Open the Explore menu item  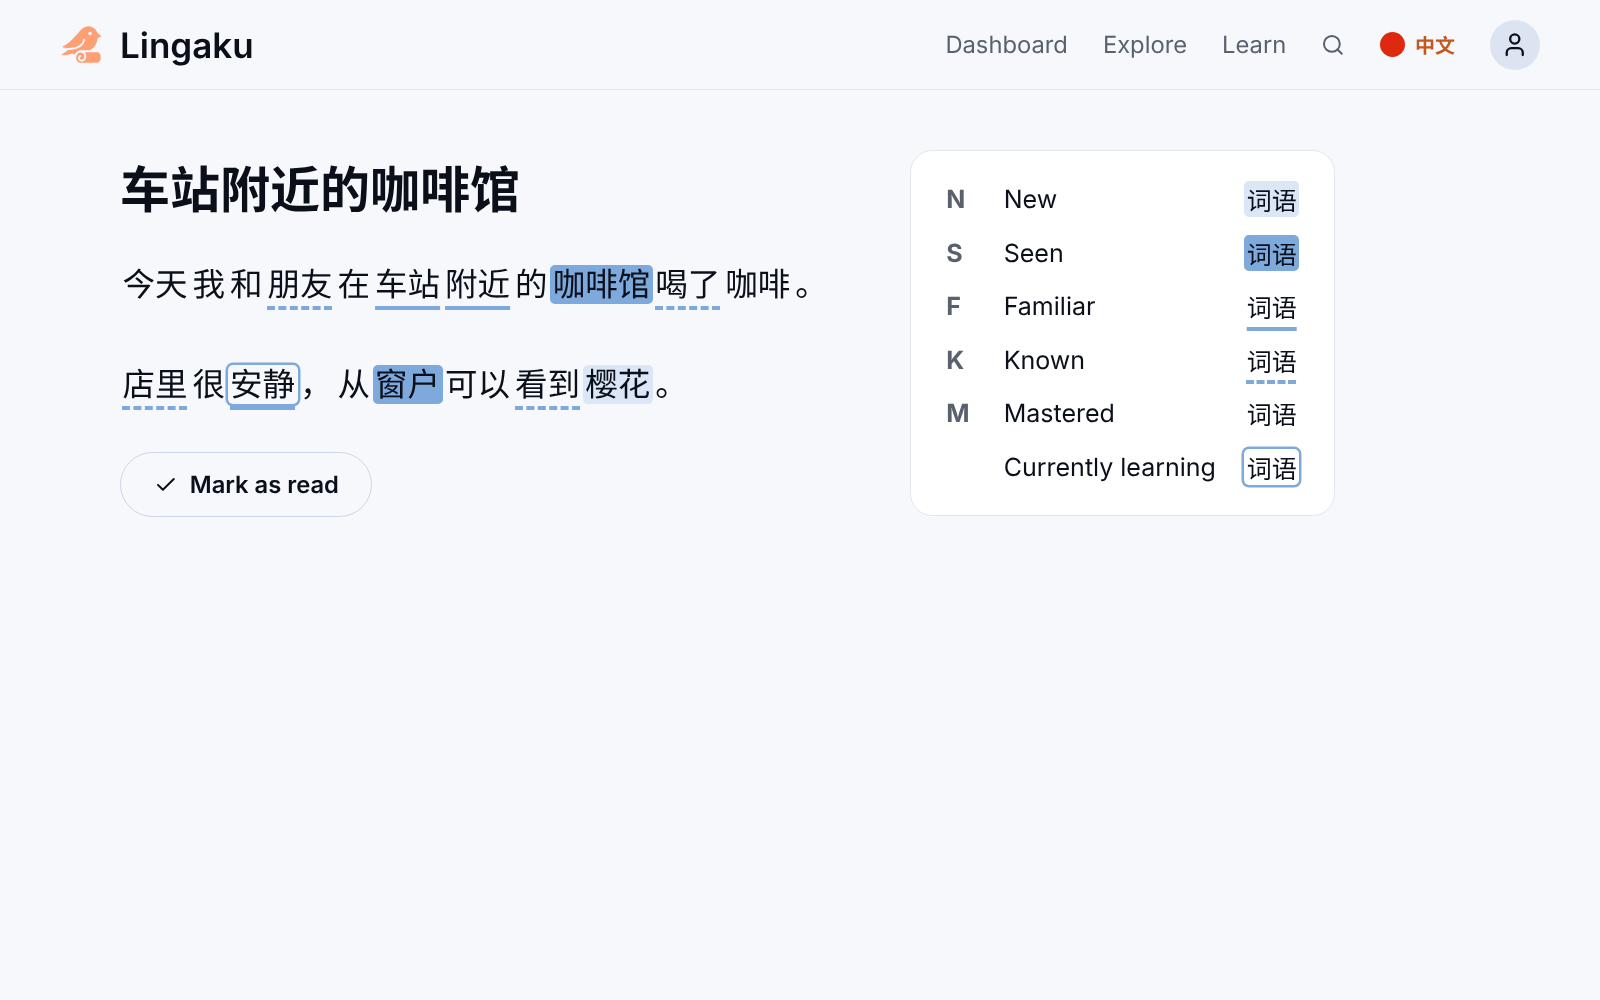pos(1144,45)
